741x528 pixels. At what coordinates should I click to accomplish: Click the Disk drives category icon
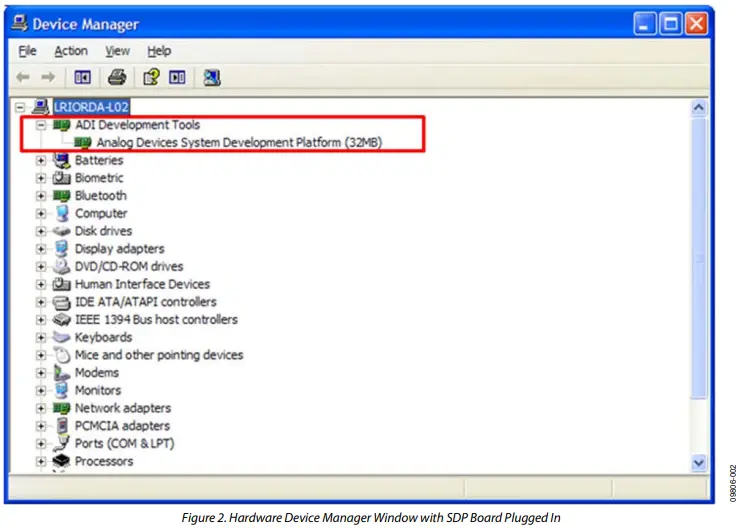pyautogui.click(x=61, y=231)
